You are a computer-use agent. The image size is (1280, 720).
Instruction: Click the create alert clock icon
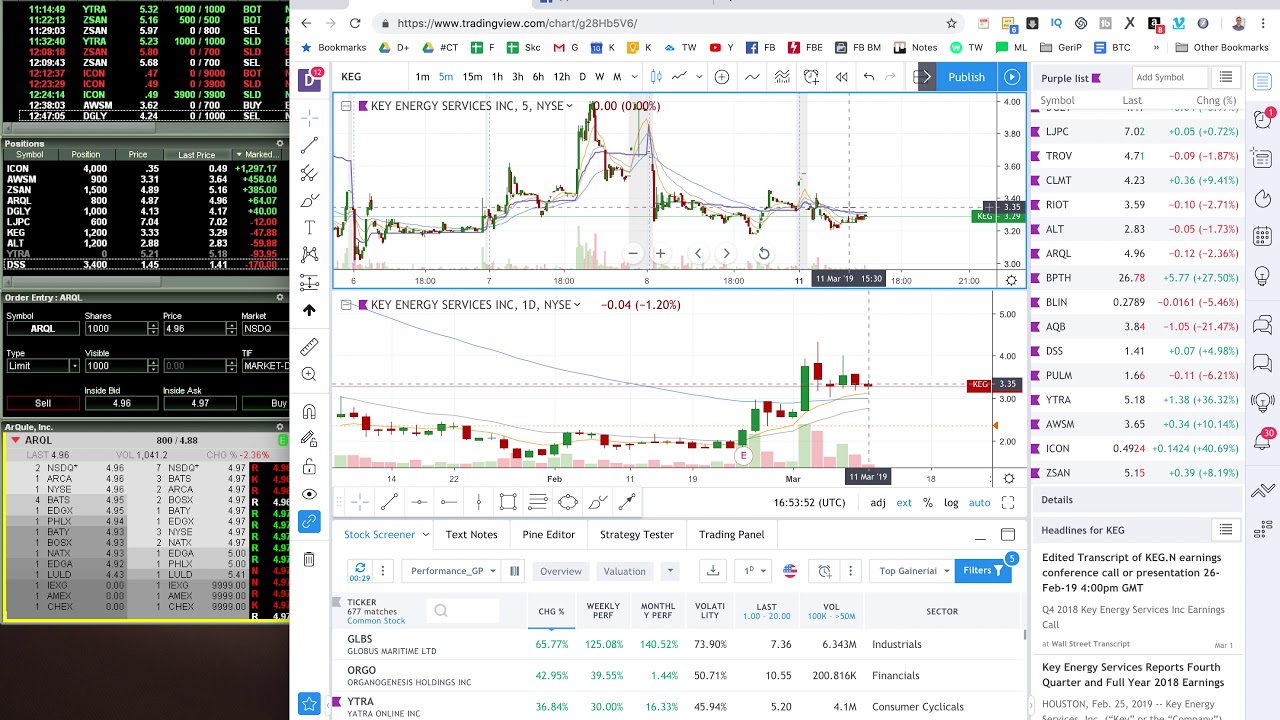[812, 77]
